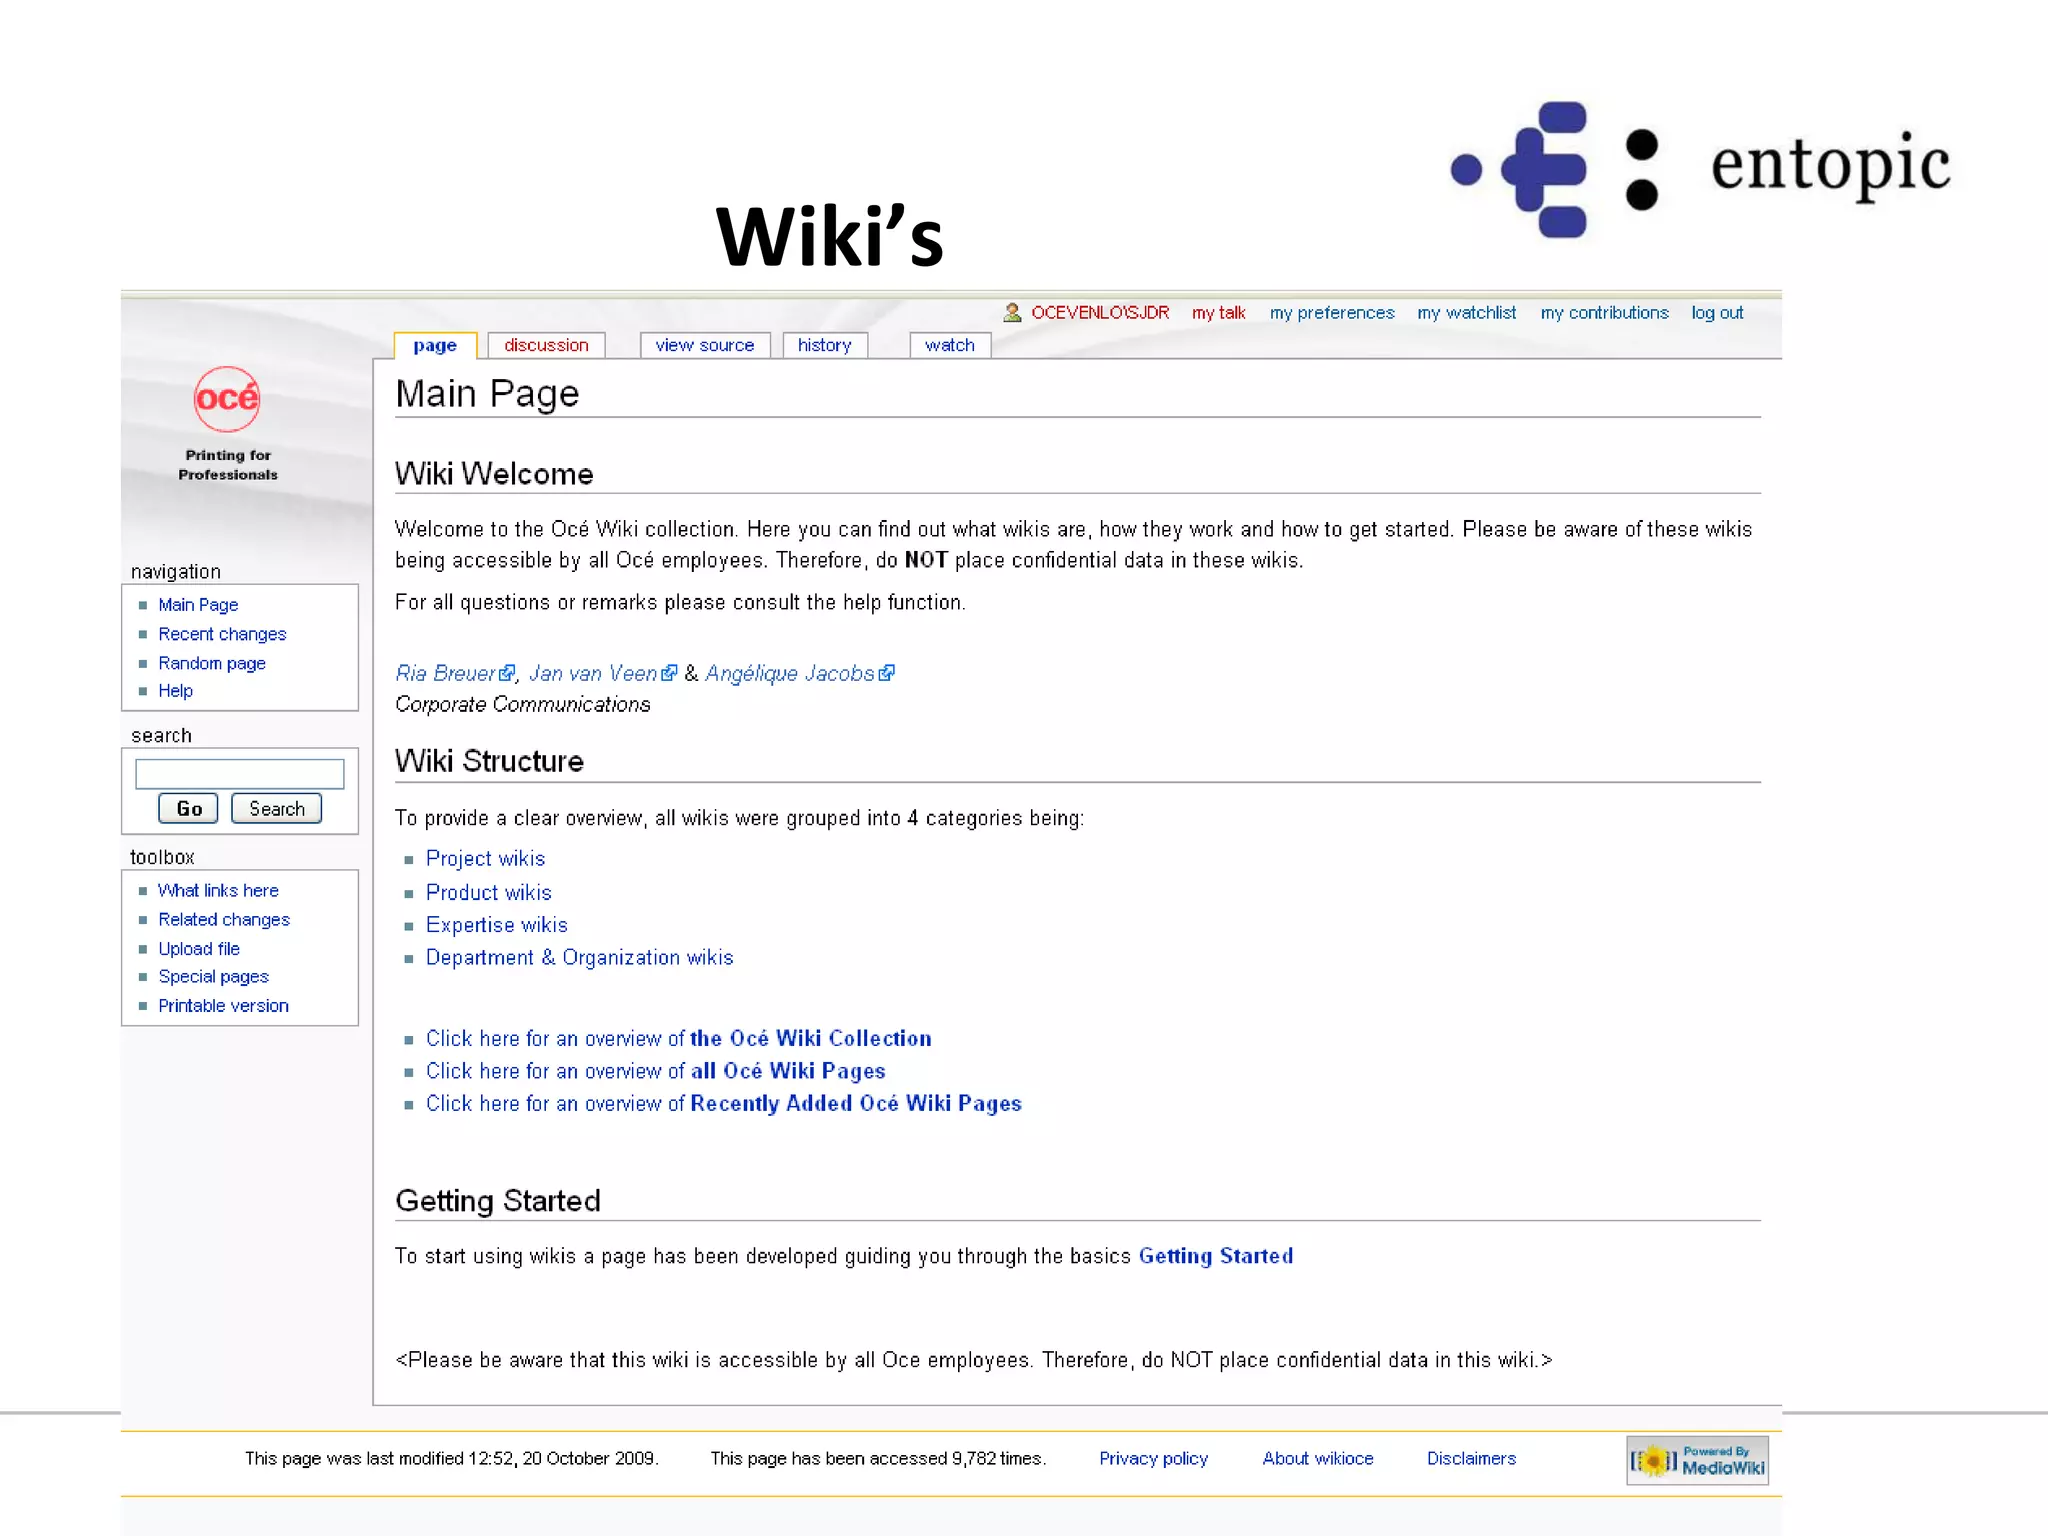
Task: Open my talk link
Action: (1218, 313)
